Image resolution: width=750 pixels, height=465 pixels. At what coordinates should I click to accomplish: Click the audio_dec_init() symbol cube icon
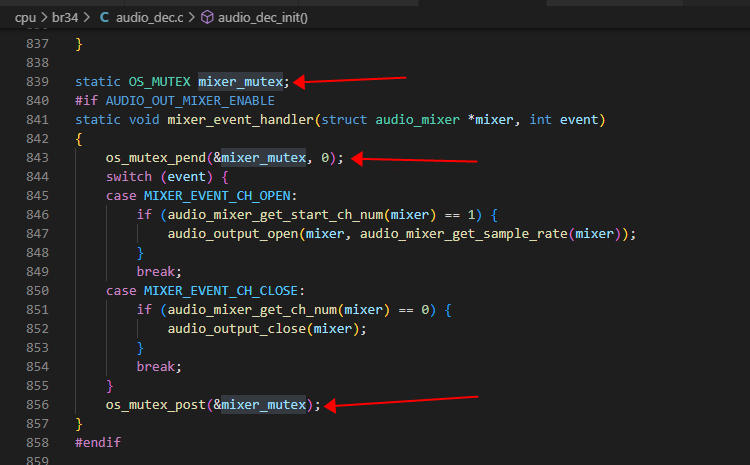coord(207,18)
